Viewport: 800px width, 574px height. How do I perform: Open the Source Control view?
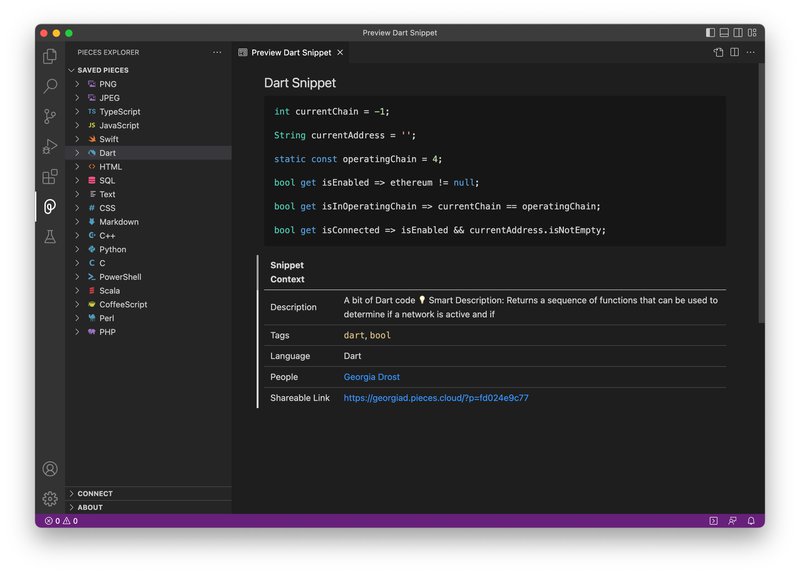coord(50,116)
